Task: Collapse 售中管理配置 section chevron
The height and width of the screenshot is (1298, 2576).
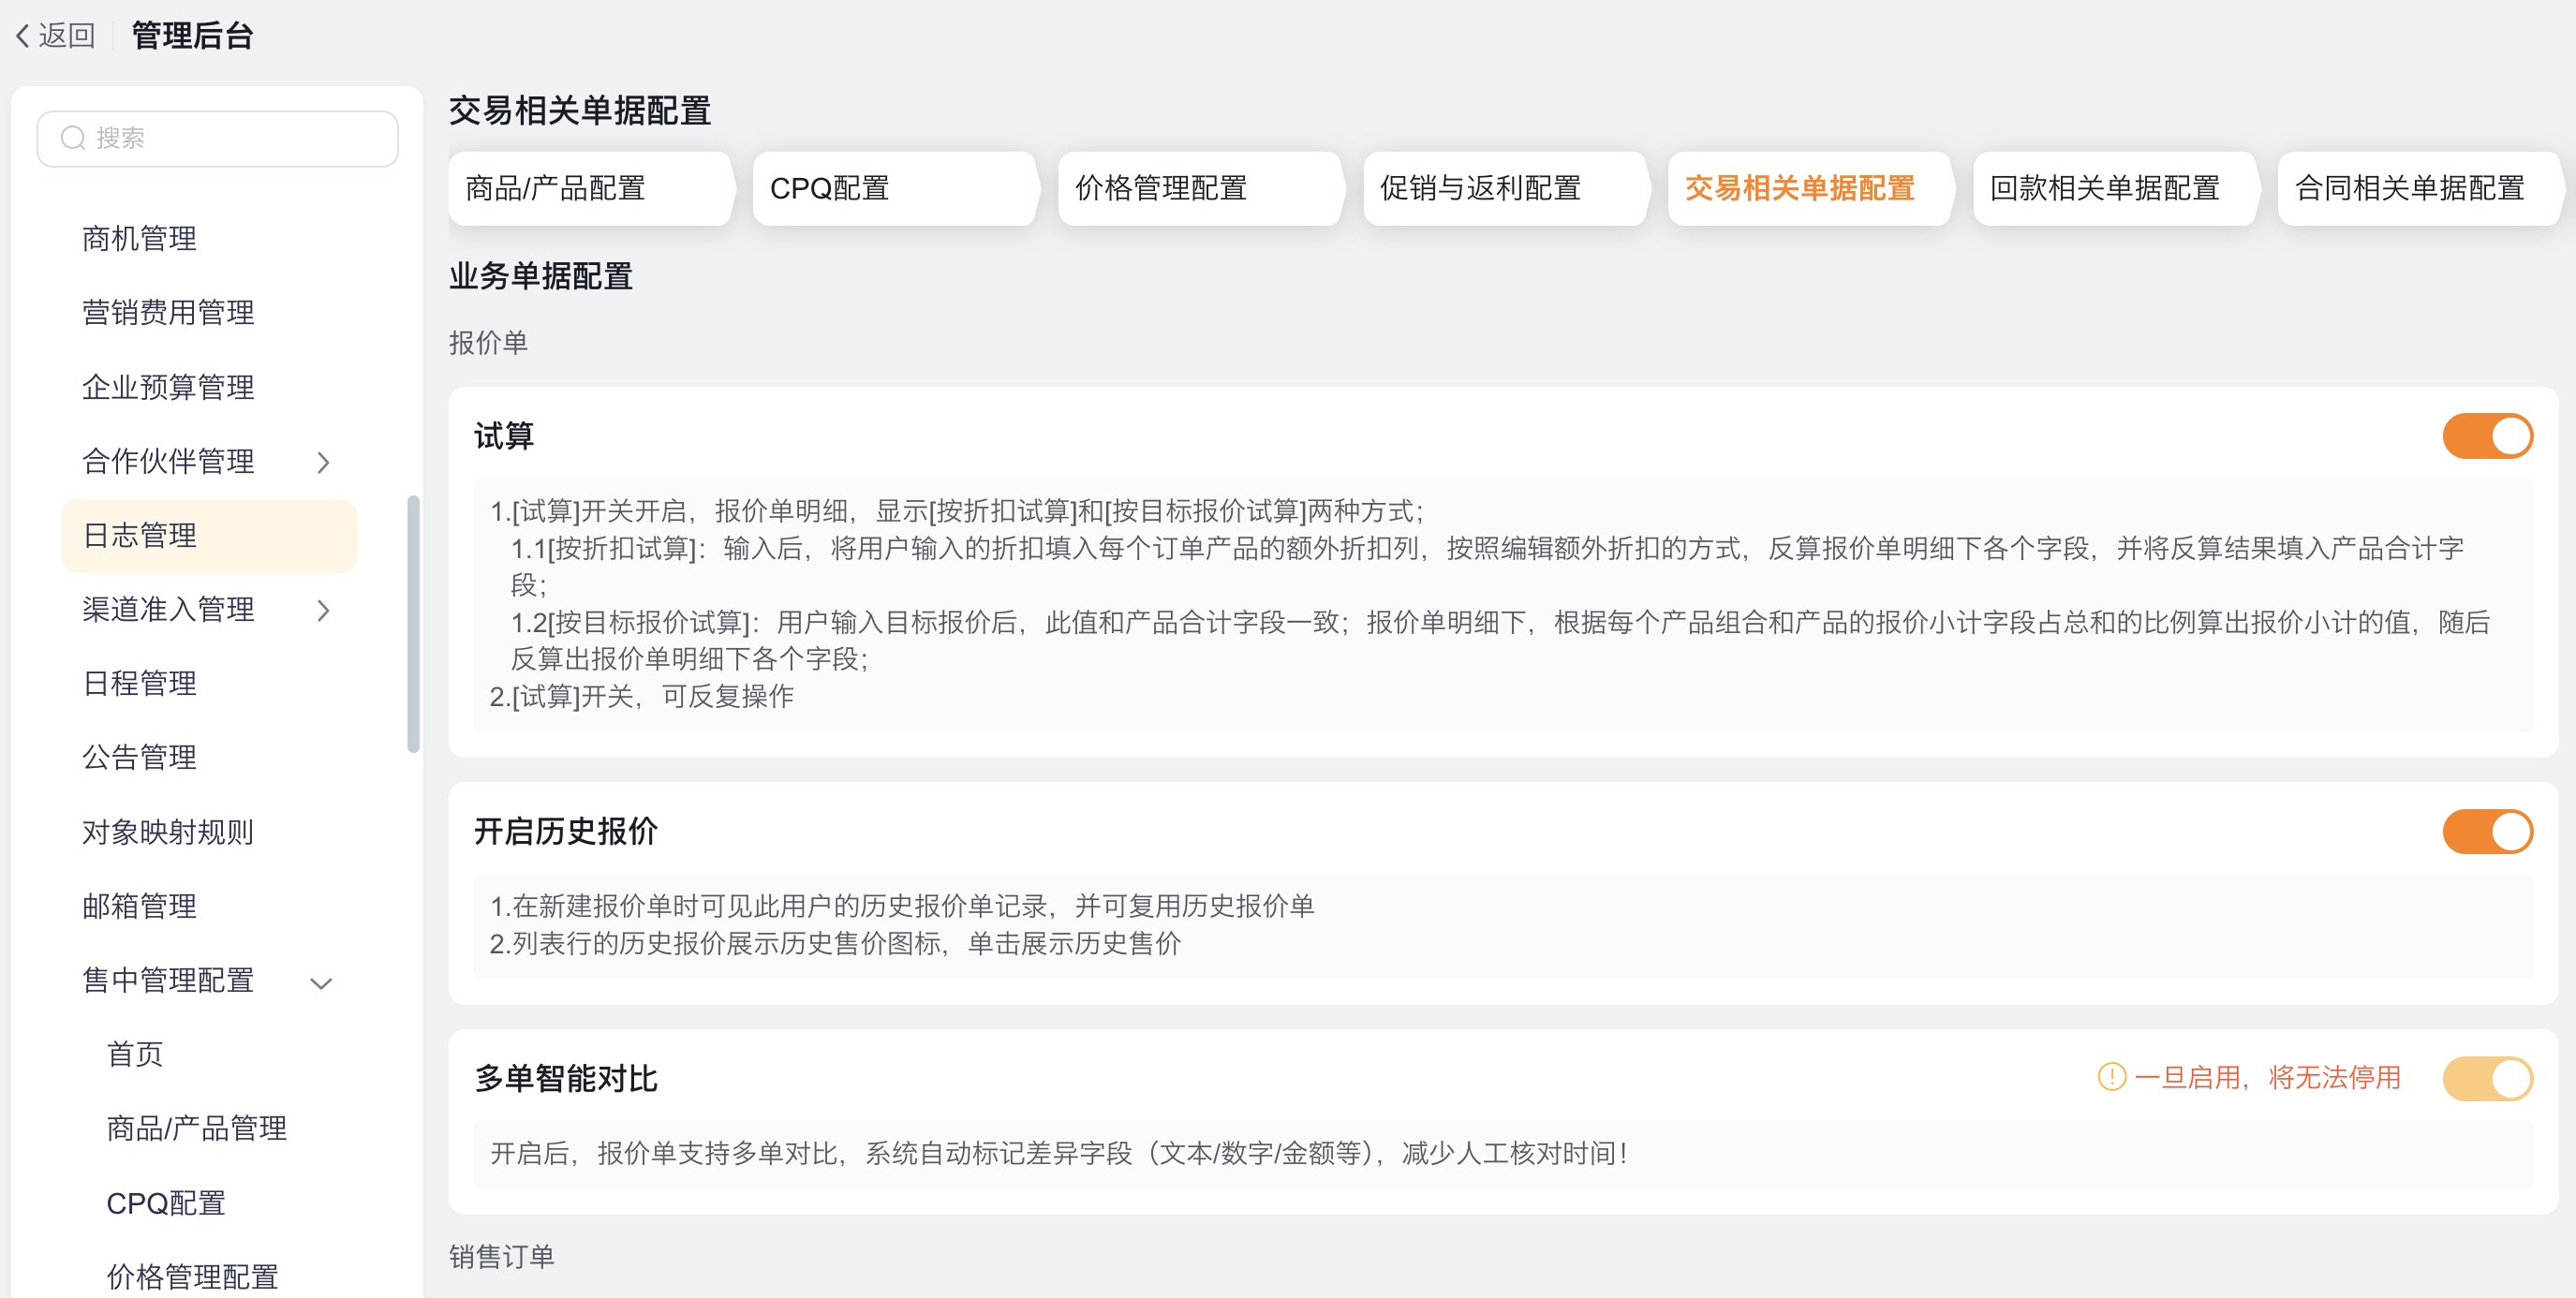Action: pyautogui.click(x=321, y=982)
